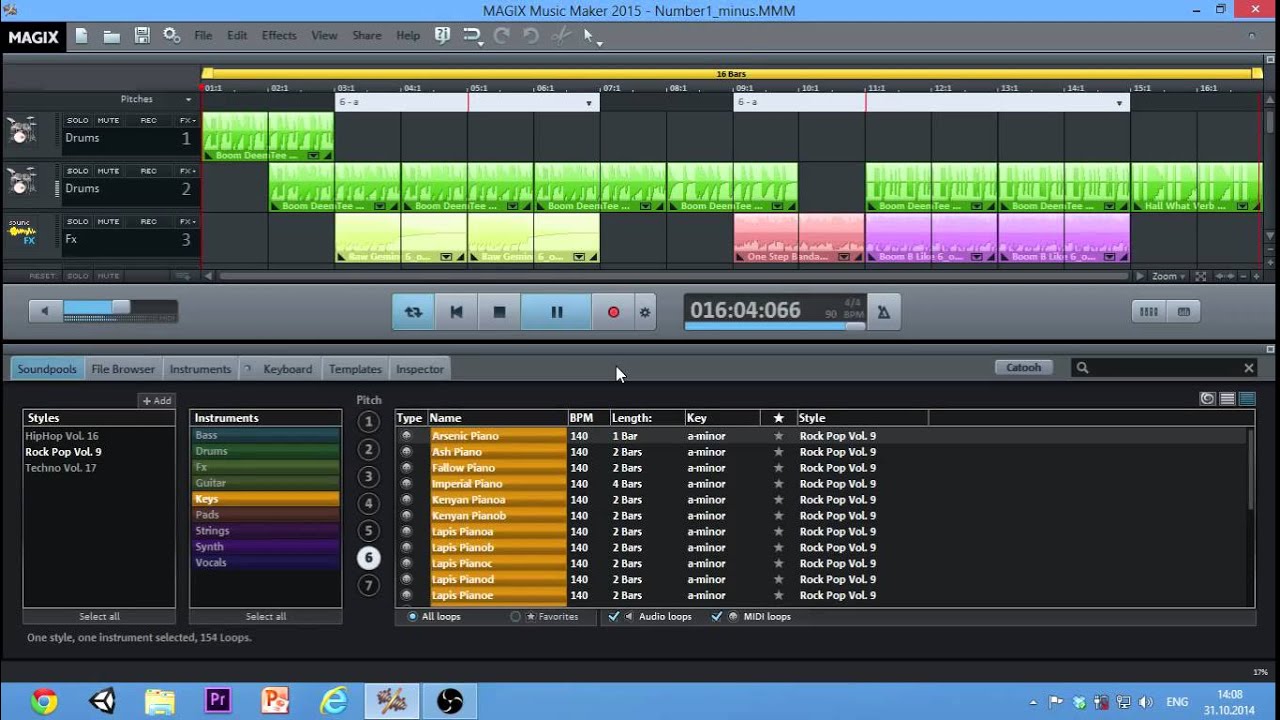Click Select all under Styles list
Image resolution: width=1280 pixels, height=720 pixels.
(x=99, y=616)
